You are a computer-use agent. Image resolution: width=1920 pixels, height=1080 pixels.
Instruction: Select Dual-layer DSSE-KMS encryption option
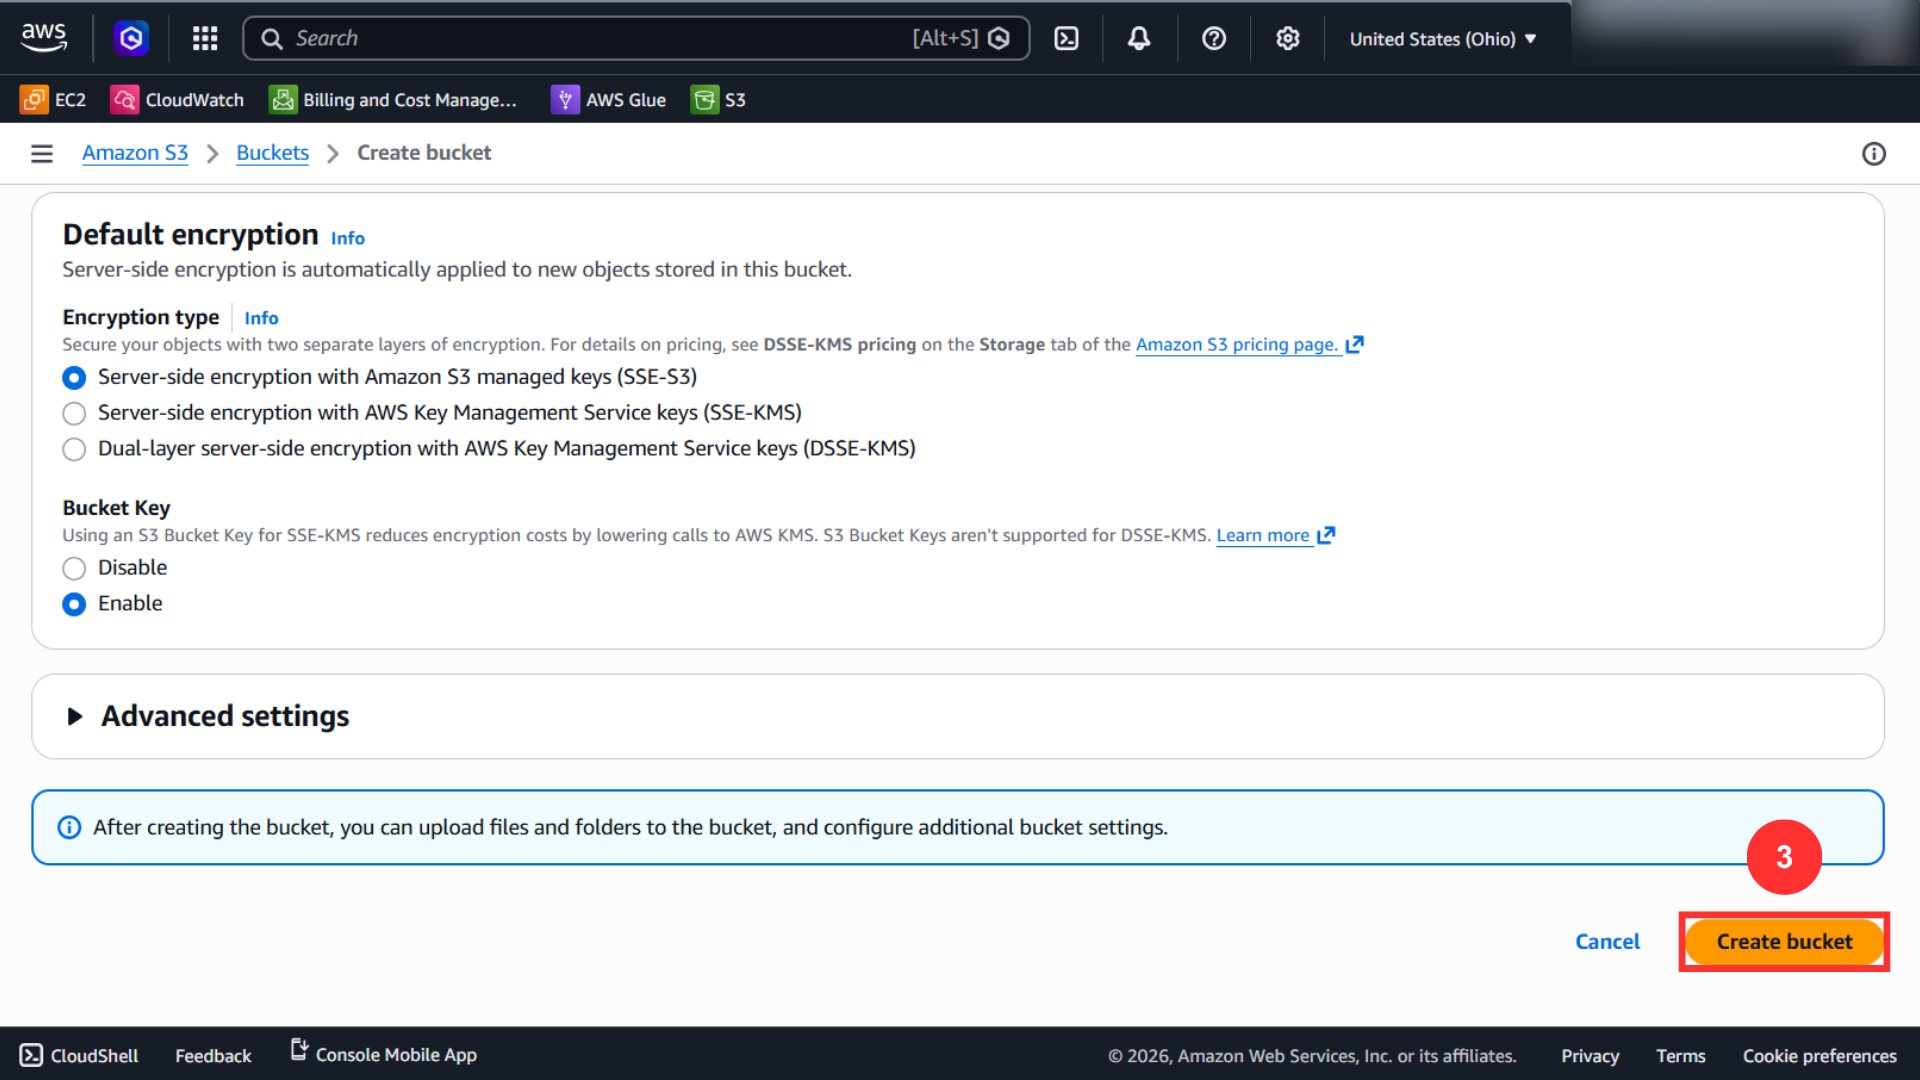[x=74, y=449]
